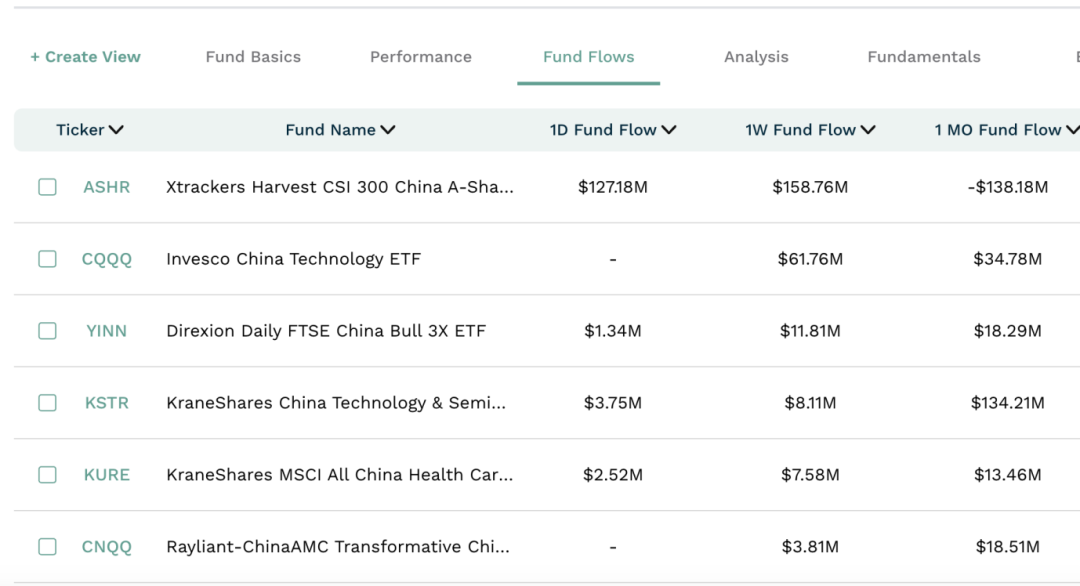Open the KURE ticker link
This screenshot has height=586, width=1080.
click(107, 475)
